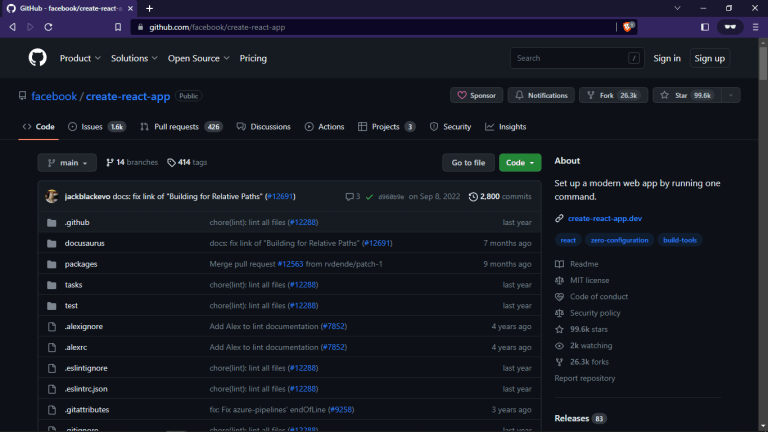Toggle the browser sidebar panel icon
The height and width of the screenshot is (432, 768).
[705, 27]
